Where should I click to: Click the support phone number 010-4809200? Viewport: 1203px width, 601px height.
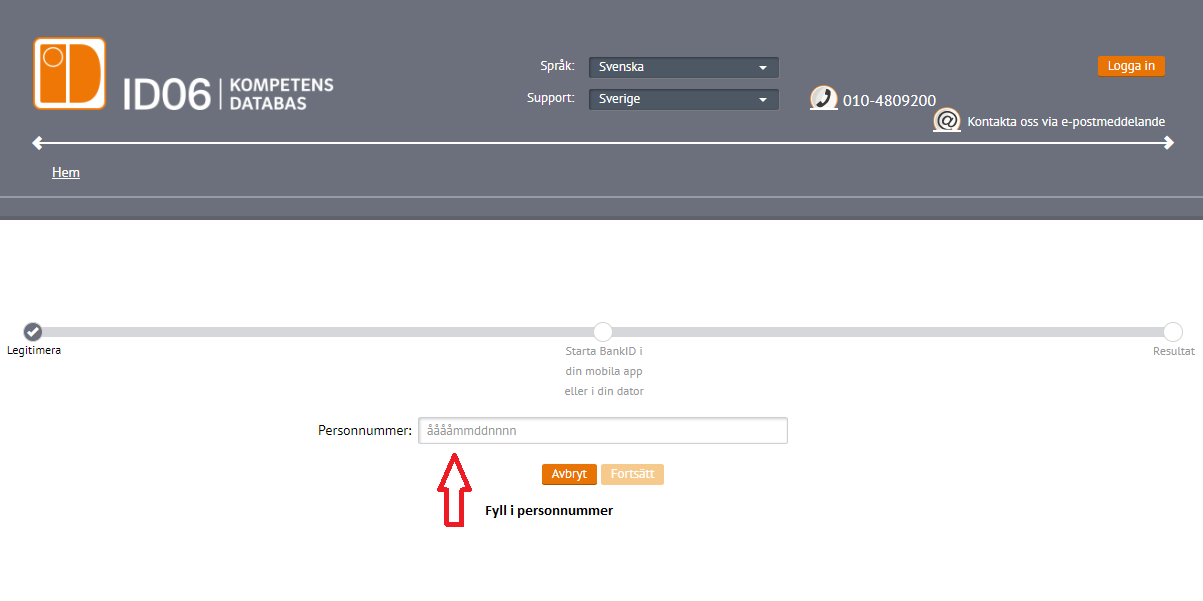pyautogui.click(x=889, y=100)
